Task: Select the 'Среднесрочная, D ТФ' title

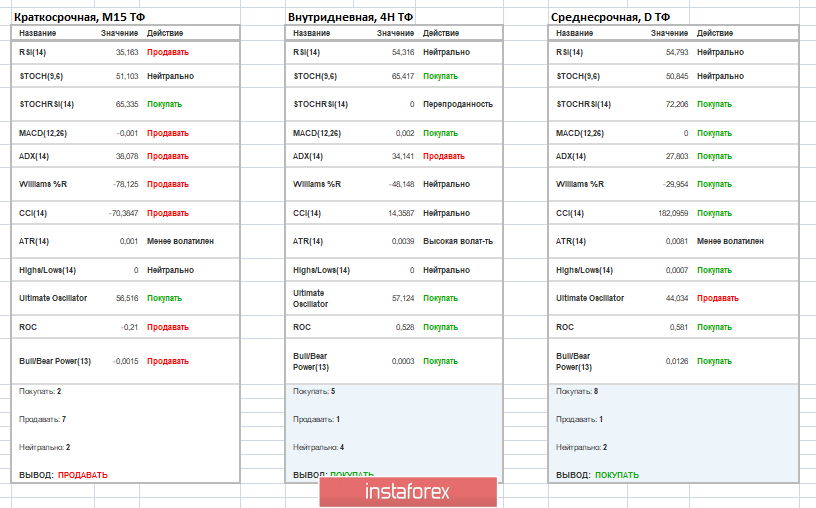Action: [610, 17]
